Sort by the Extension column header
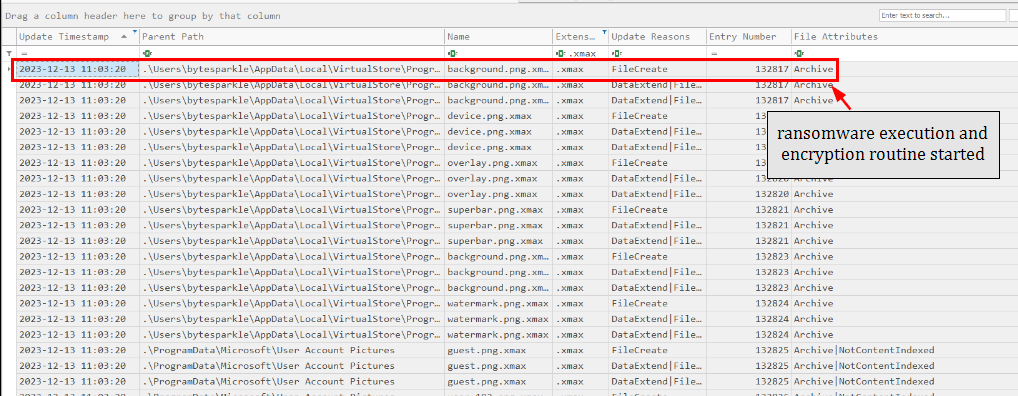 (580, 37)
